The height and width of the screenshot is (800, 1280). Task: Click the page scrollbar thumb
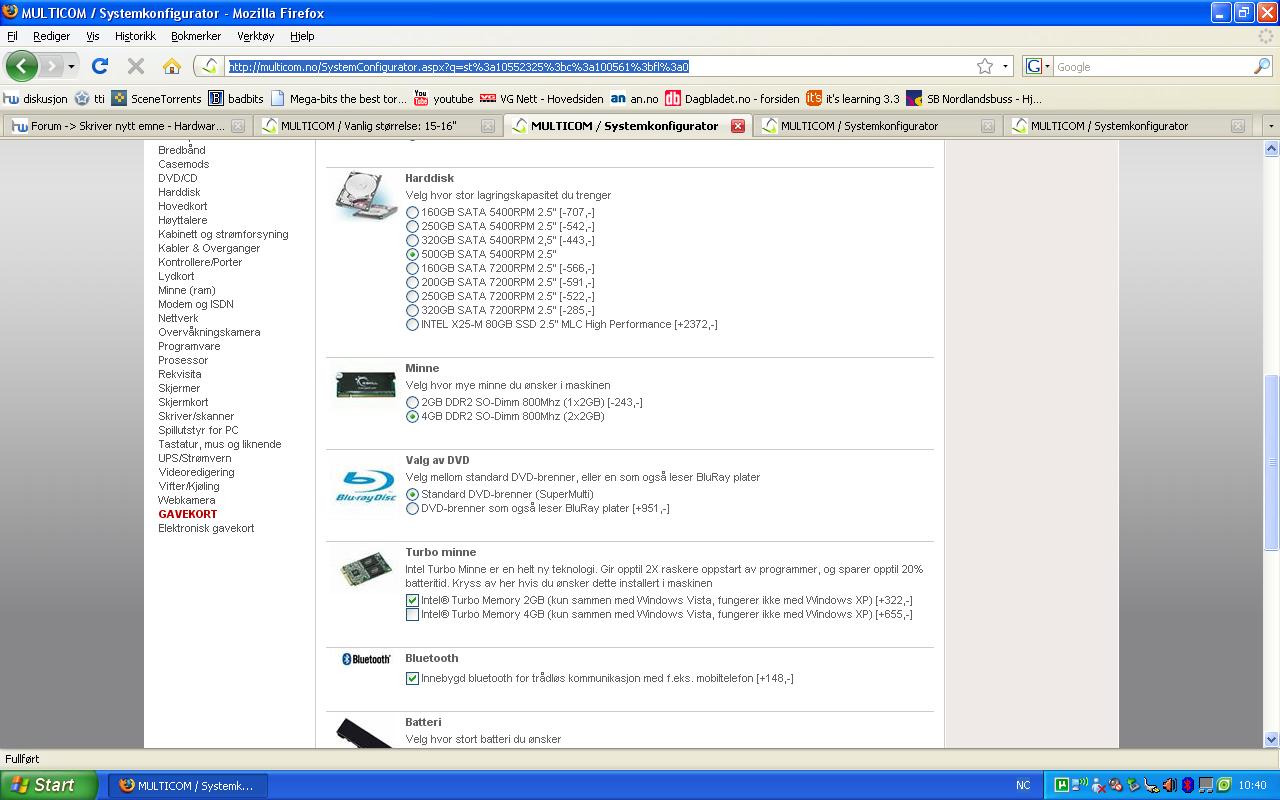(1271, 462)
